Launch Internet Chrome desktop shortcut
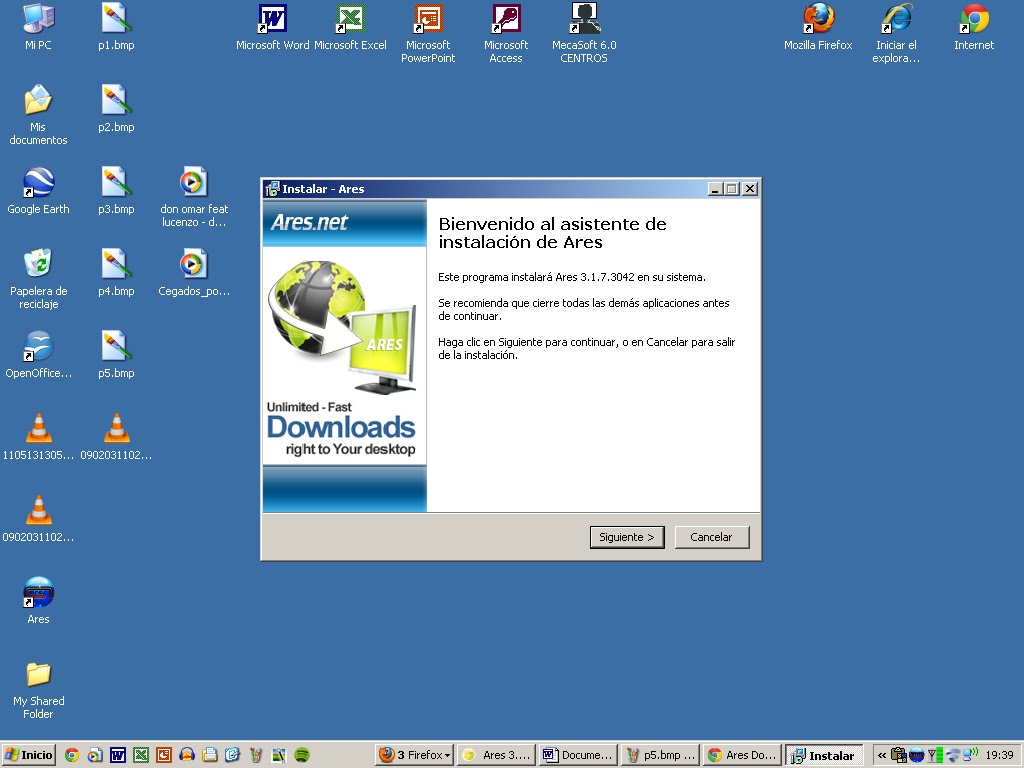Image resolution: width=1024 pixels, height=768 pixels. click(x=974, y=27)
